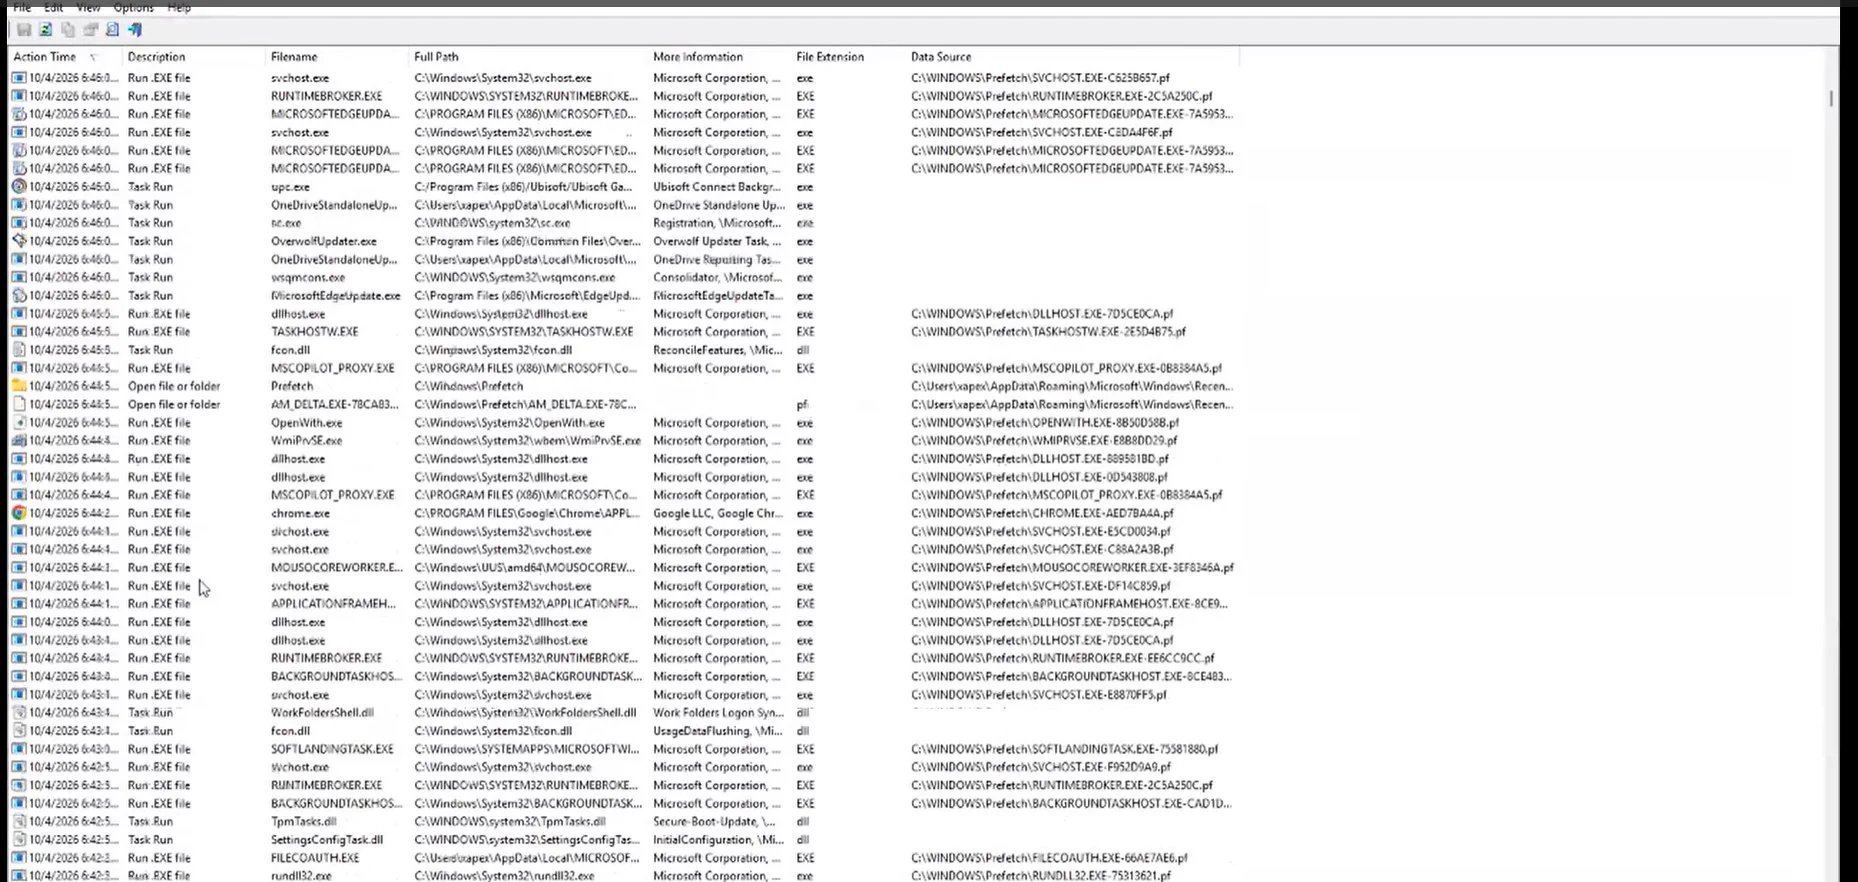Select data source SVCHOST.EXE-DF14C859.pf
This screenshot has height=882, width=1858.
1040,585
